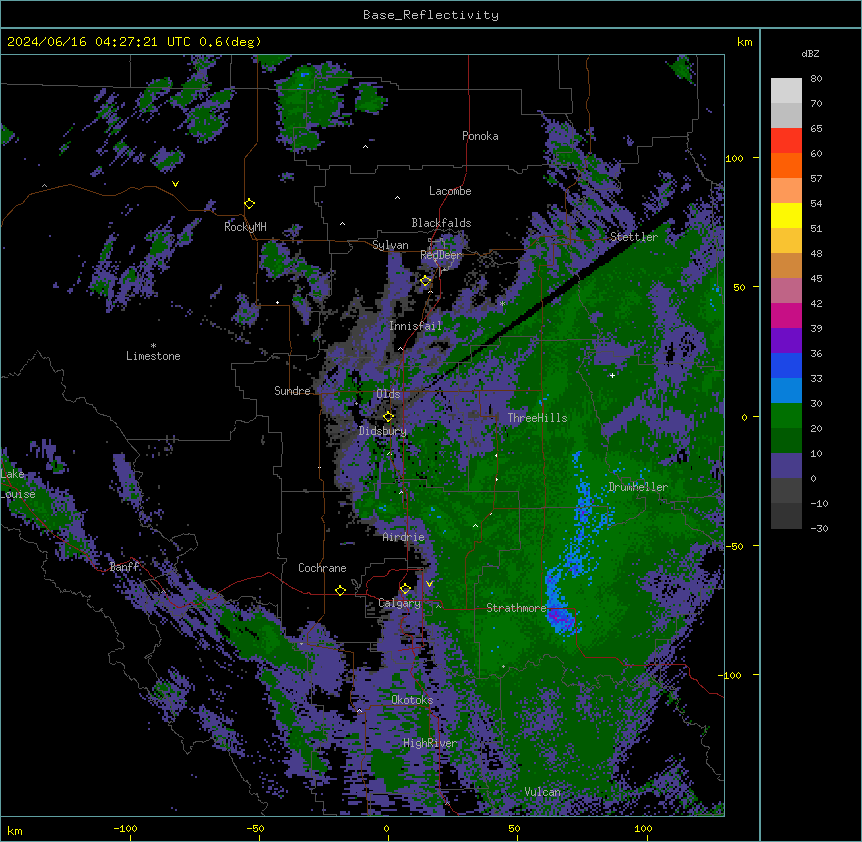The image size is (862, 842).
Task: Click the RockyMH label
Action: (x=245, y=227)
